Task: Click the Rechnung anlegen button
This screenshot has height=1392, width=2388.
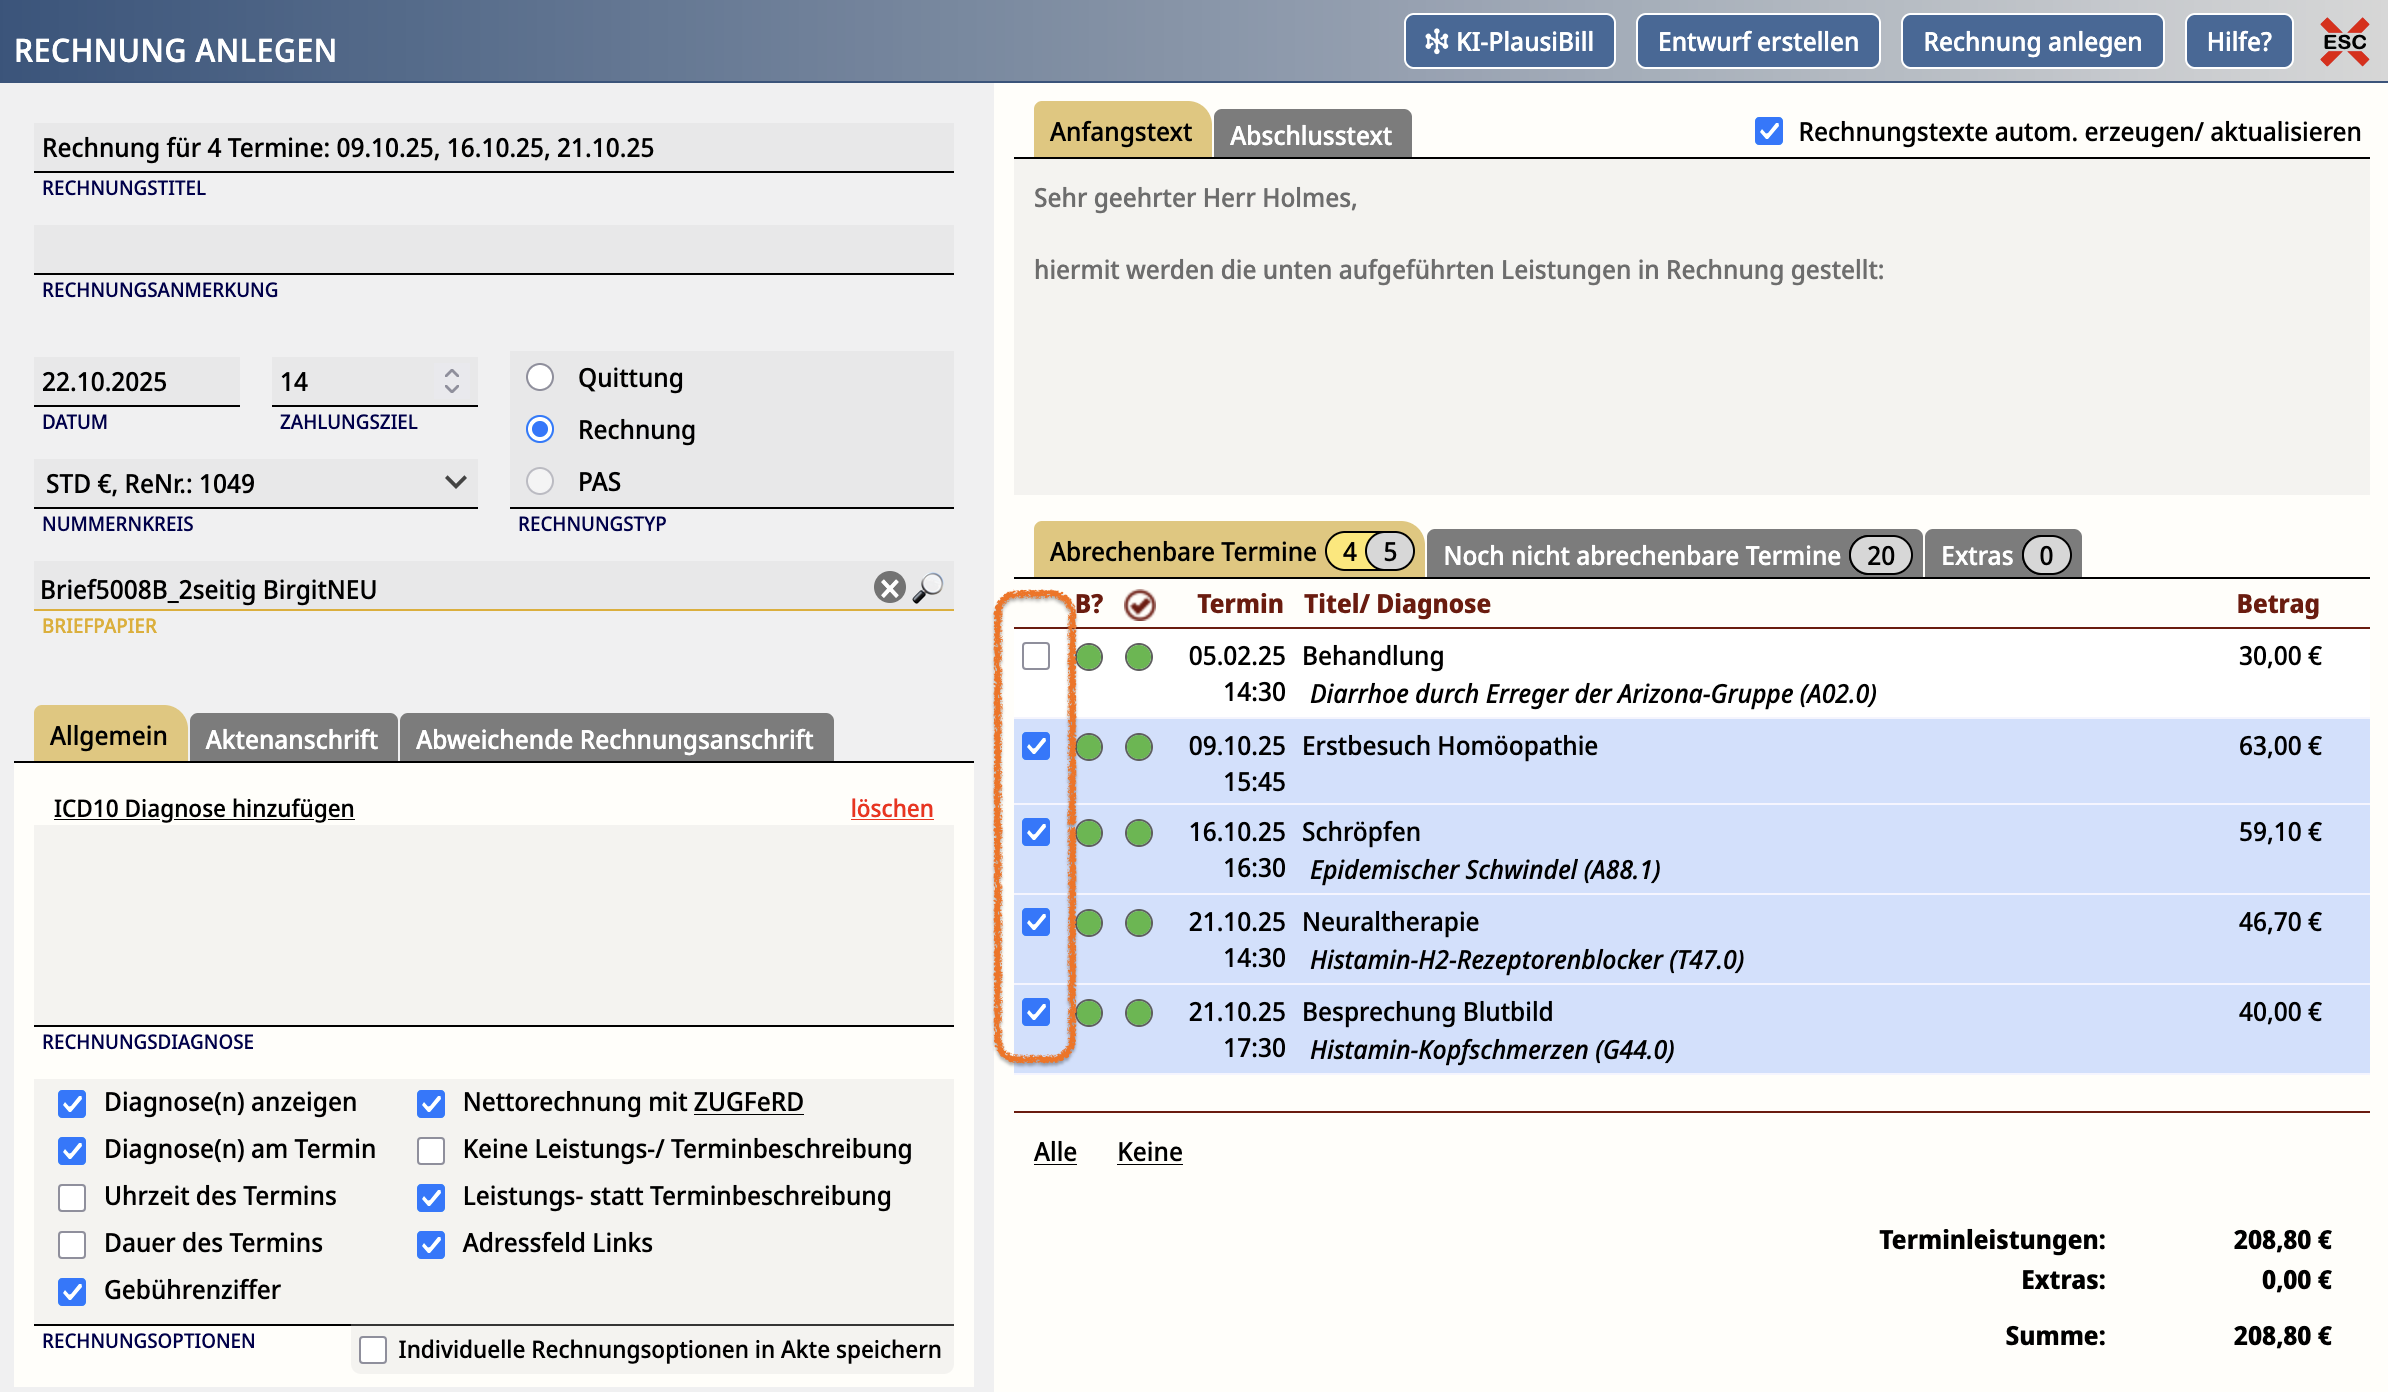Action: pyautogui.click(x=2032, y=42)
